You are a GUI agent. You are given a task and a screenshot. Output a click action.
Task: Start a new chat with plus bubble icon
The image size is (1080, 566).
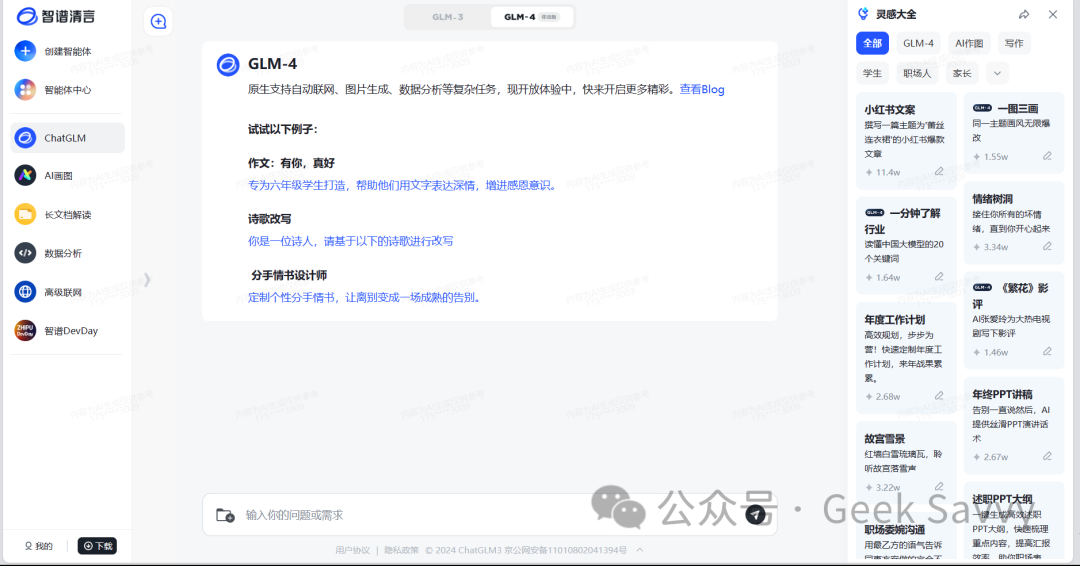(158, 21)
